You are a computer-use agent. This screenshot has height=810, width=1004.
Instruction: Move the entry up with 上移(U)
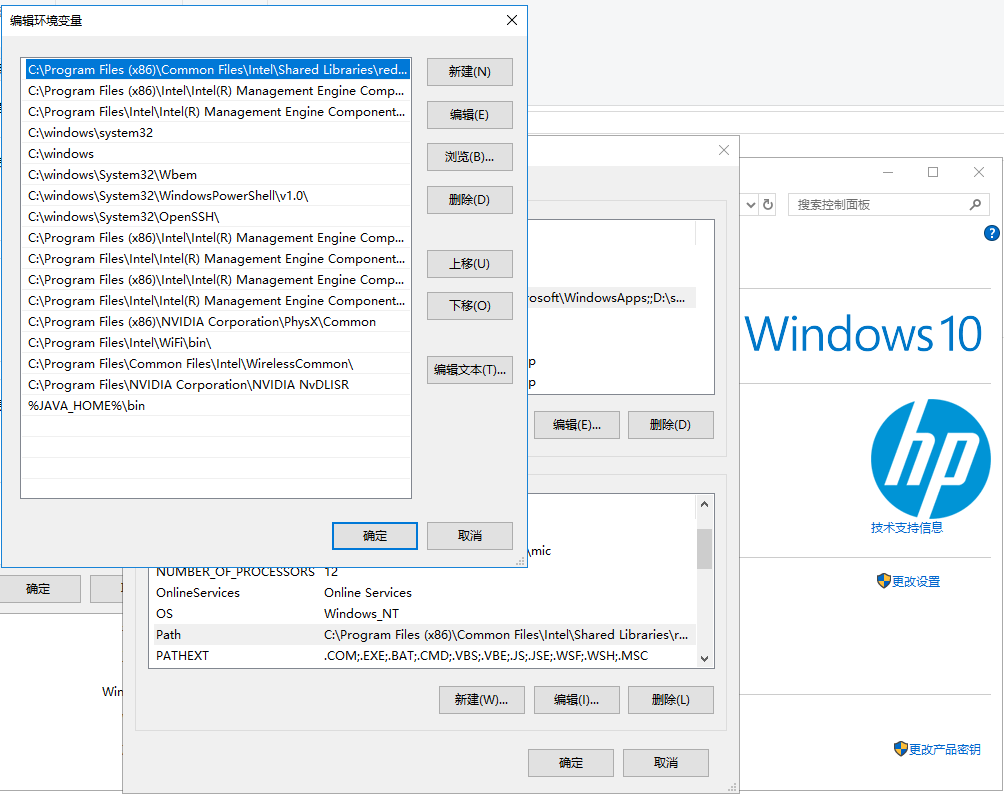click(469, 264)
